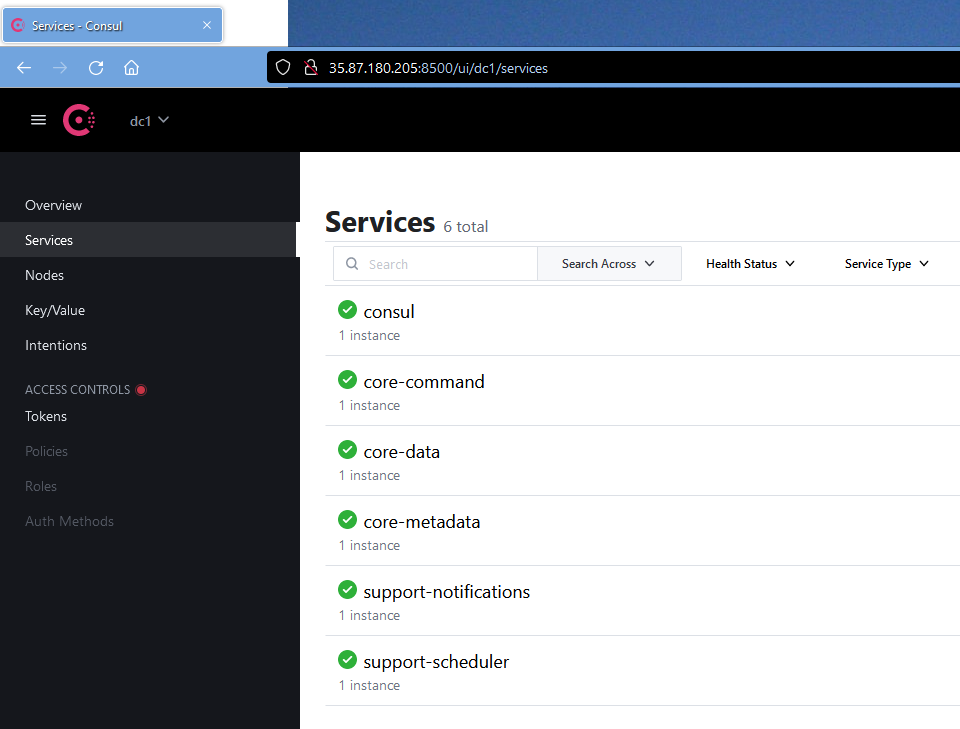Image resolution: width=960 pixels, height=729 pixels.
Task: Click the insecure connection padlock icon
Action: click(311, 67)
